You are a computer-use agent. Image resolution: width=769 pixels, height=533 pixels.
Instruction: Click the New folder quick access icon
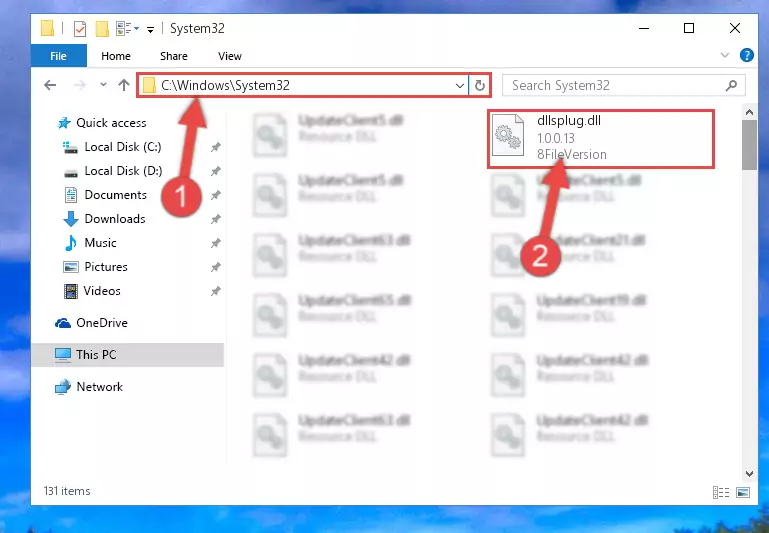[102, 29]
